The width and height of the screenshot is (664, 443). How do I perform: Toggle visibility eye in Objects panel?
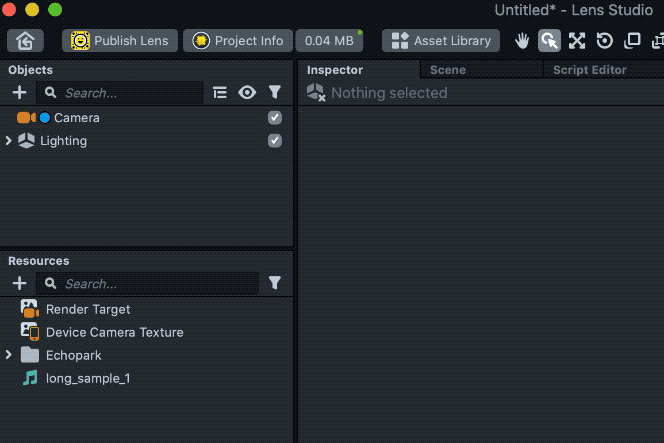[x=247, y=93]
